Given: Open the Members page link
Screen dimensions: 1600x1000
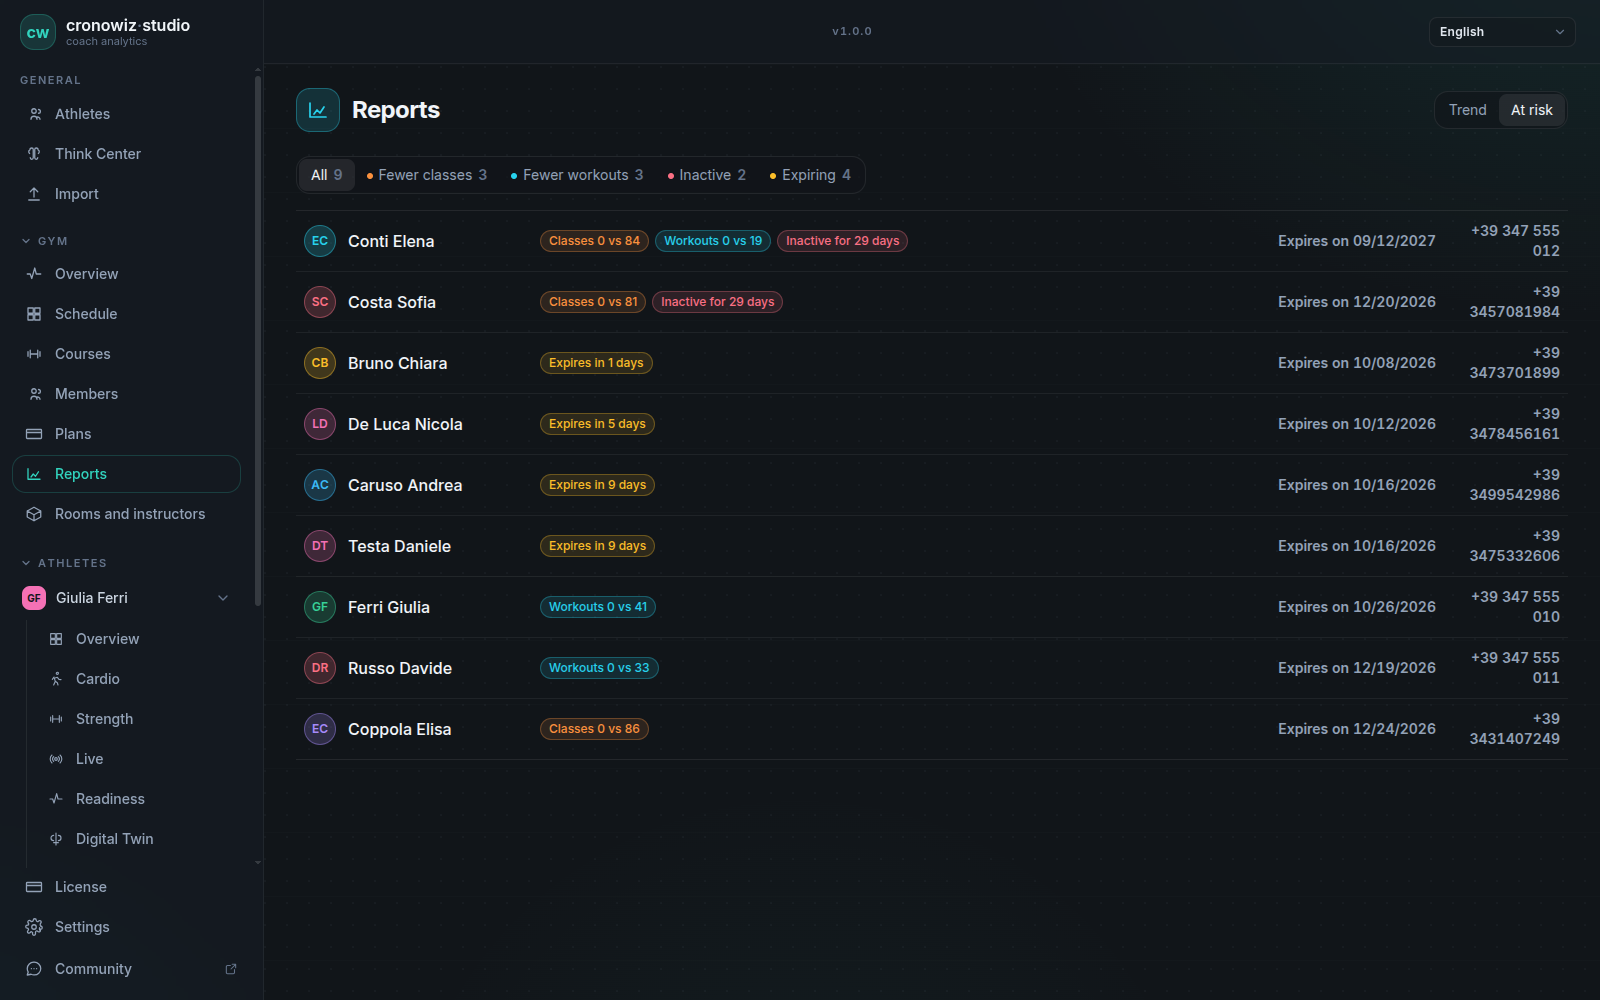Looking at the screenshot, I should click(126, 394).
